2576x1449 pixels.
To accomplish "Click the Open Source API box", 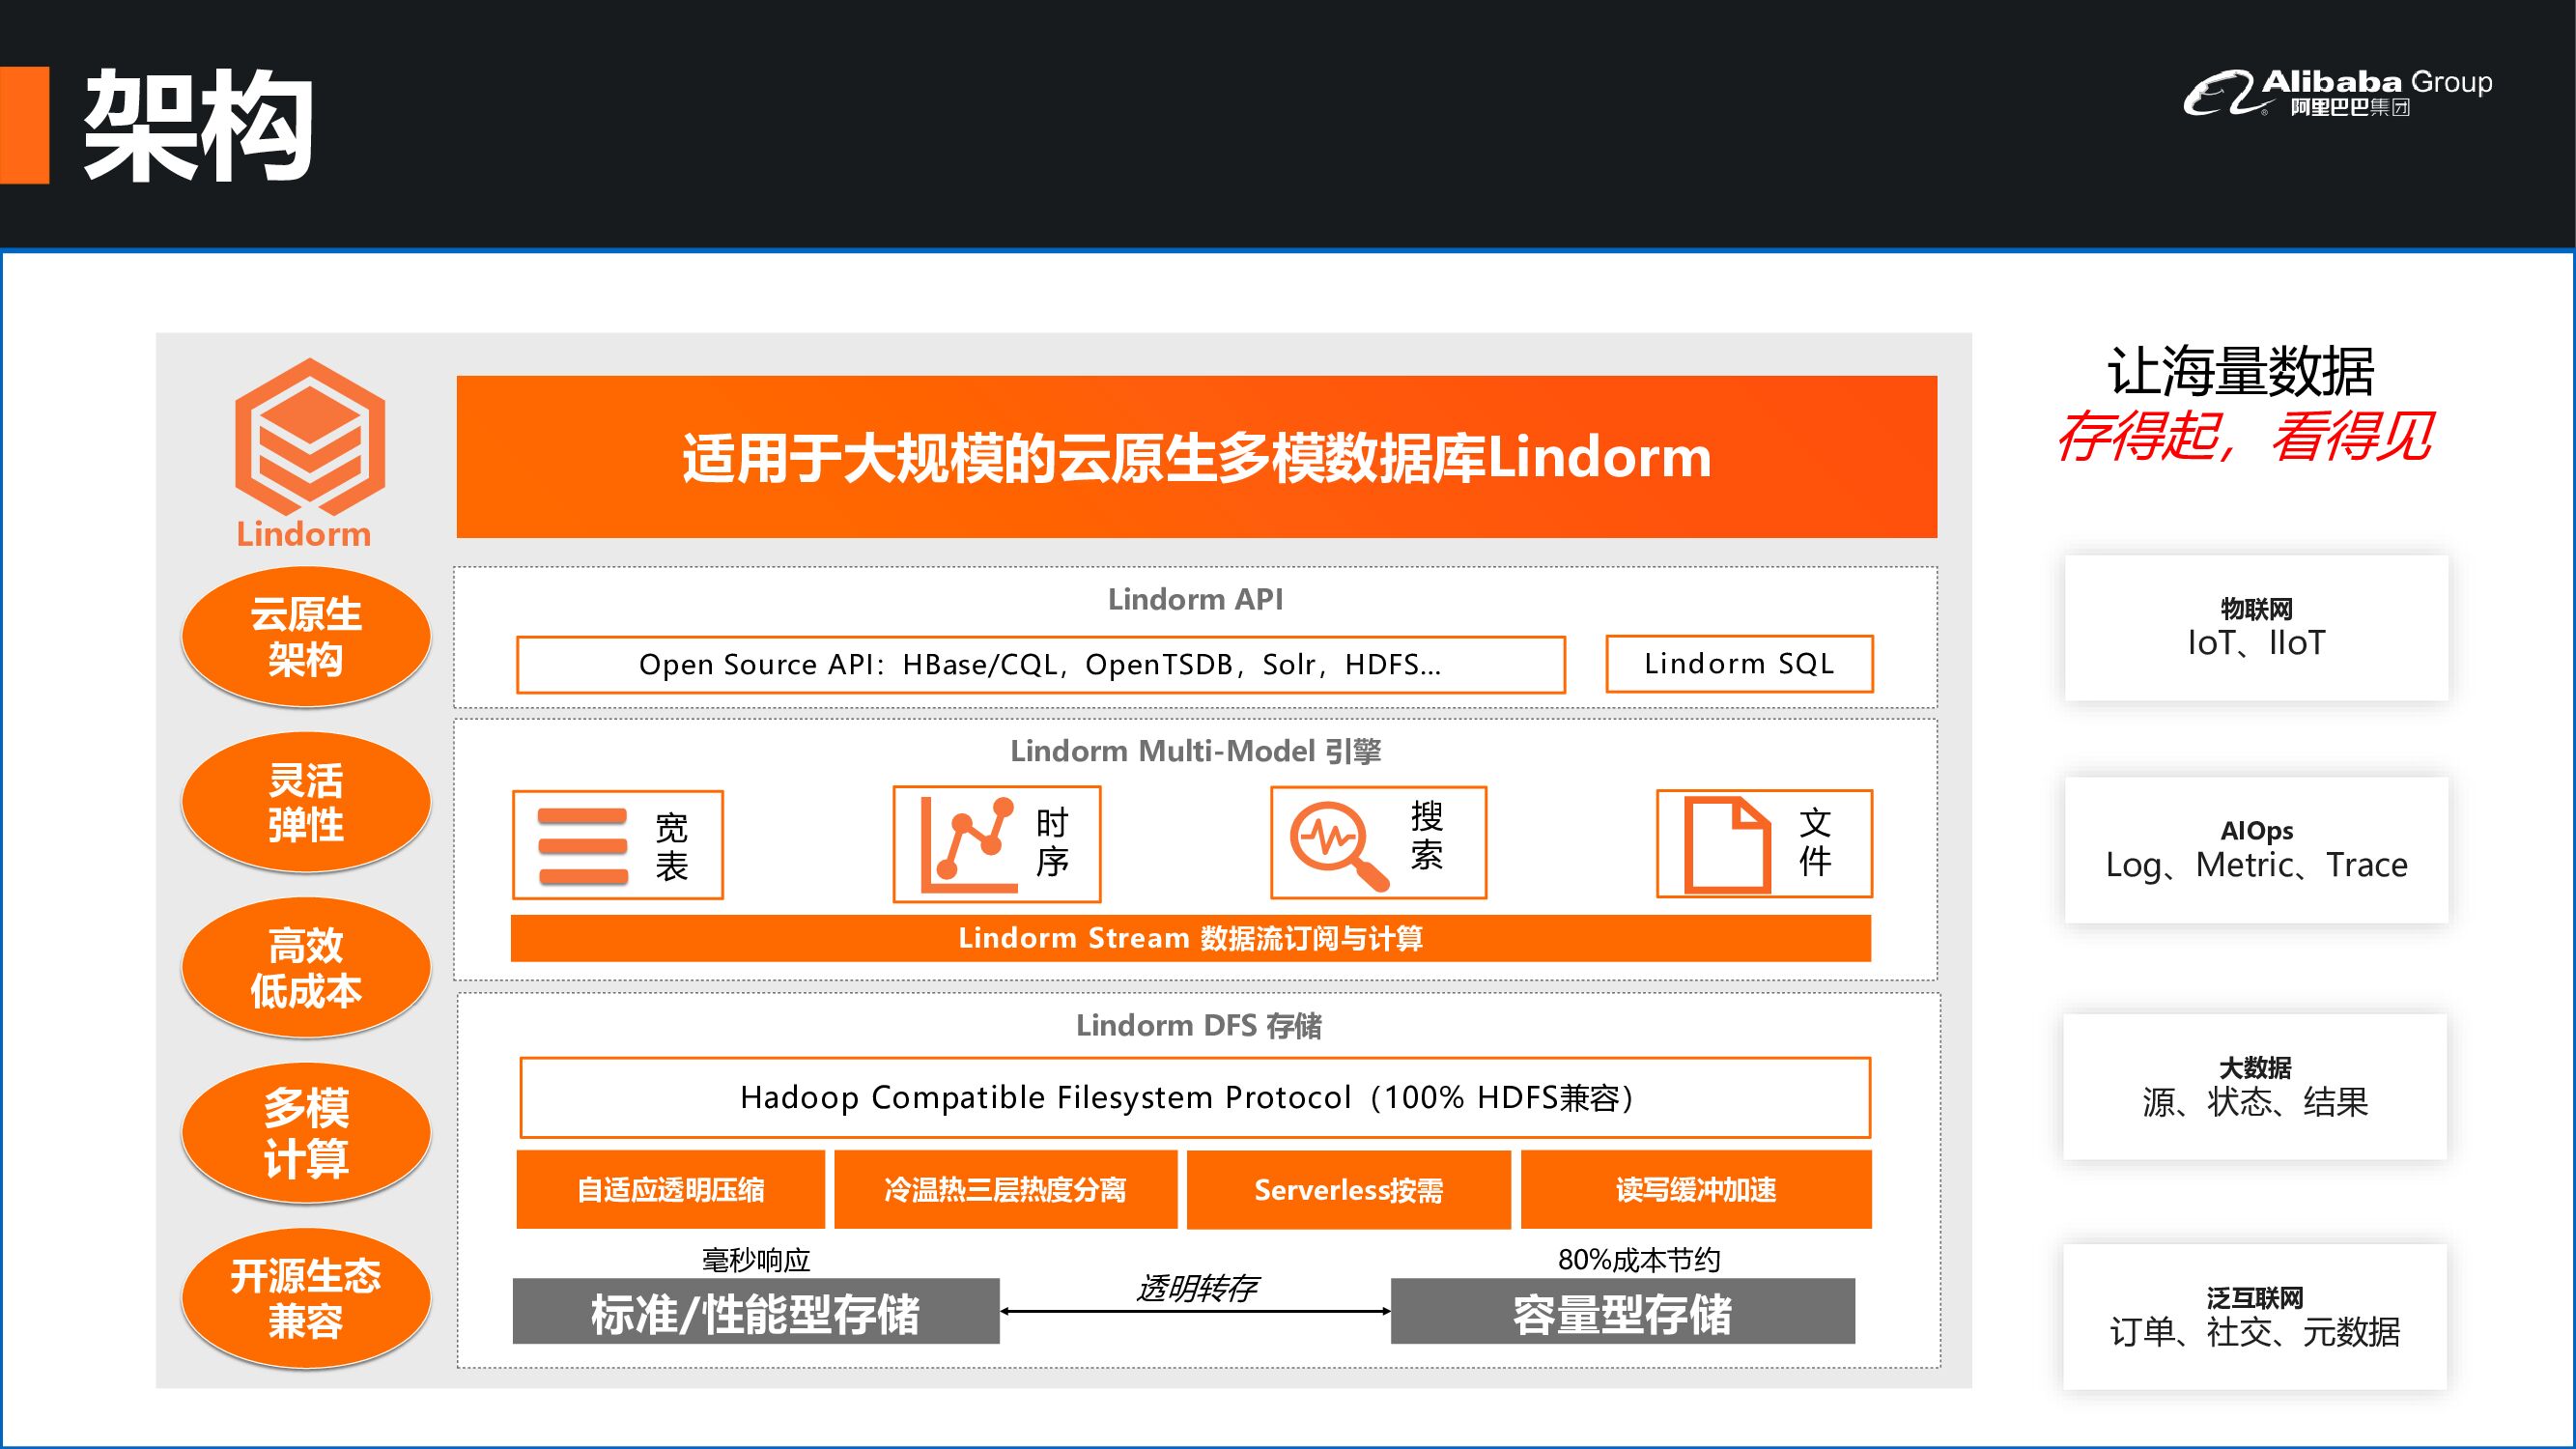I will (x=1040, y=665).
